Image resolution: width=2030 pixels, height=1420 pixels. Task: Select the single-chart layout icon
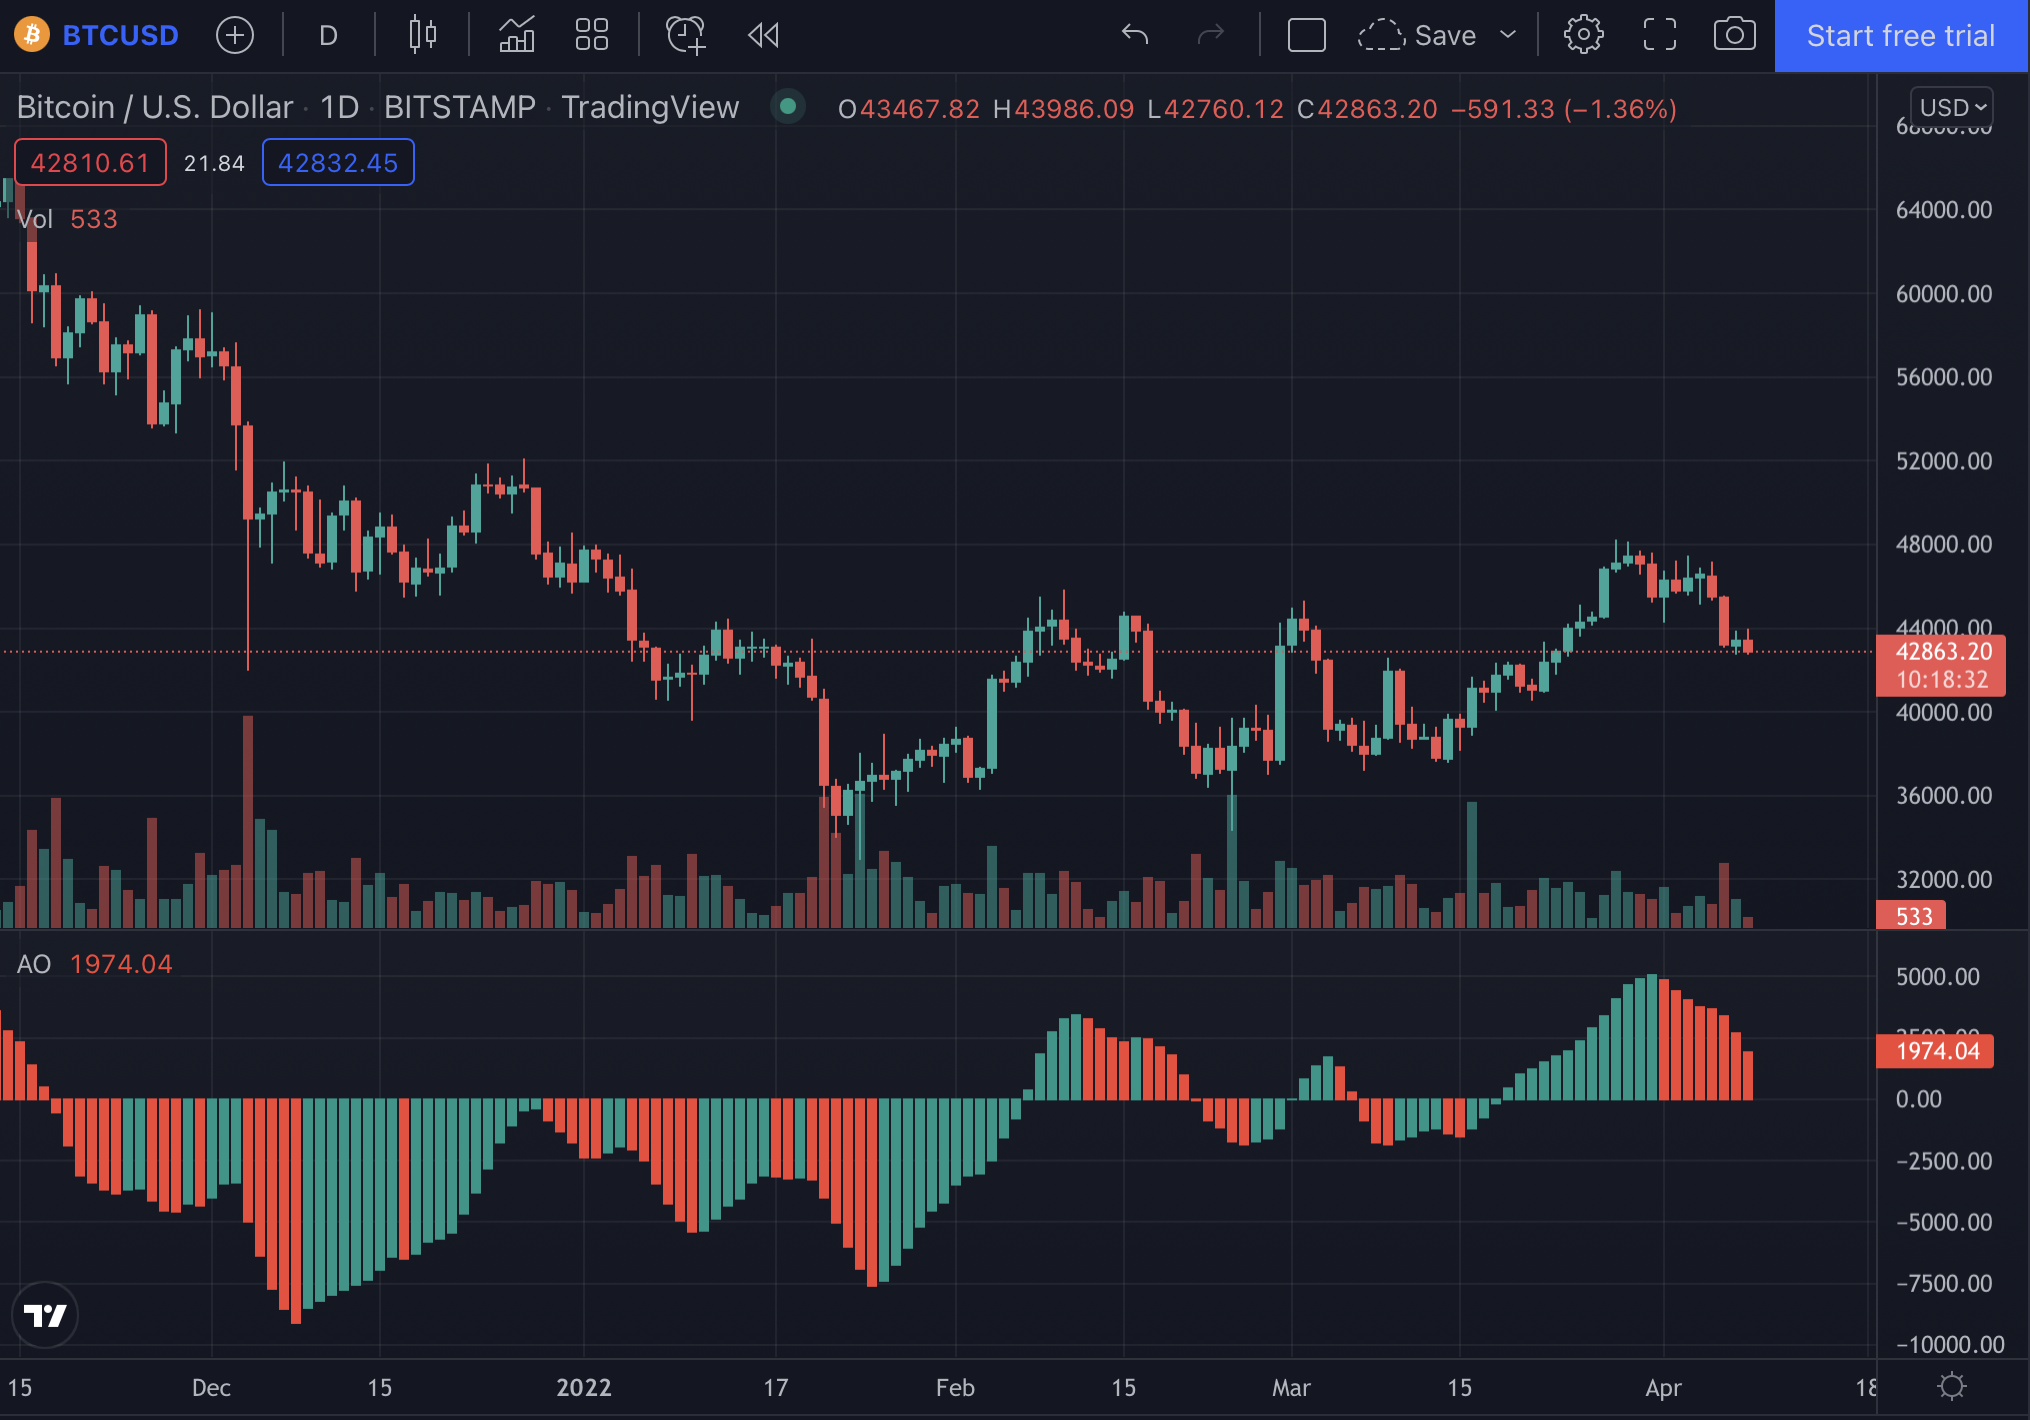1307,35
